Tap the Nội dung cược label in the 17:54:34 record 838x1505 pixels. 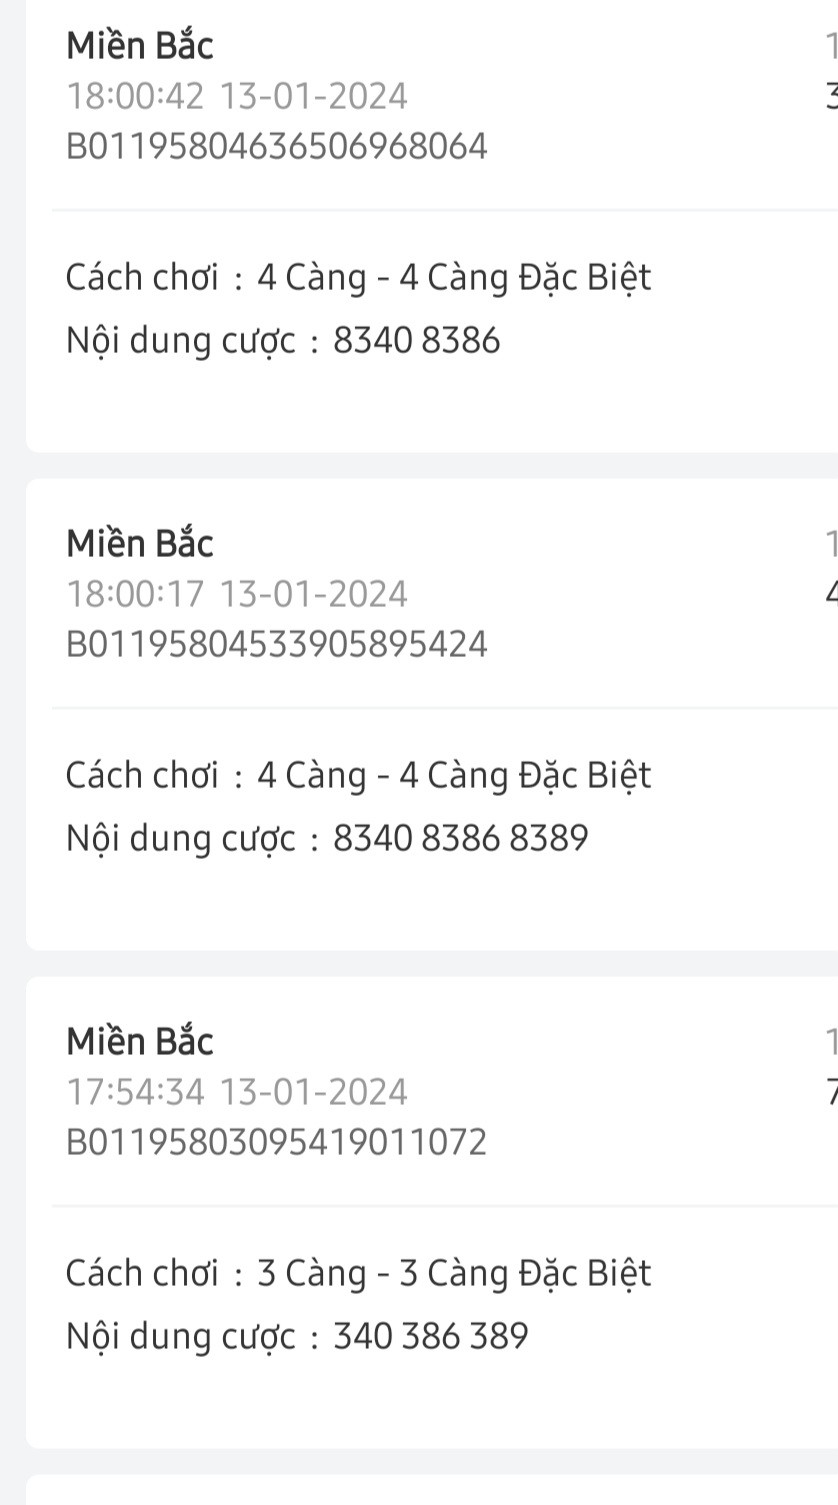pyautogui.click(x=181, y=1337)
